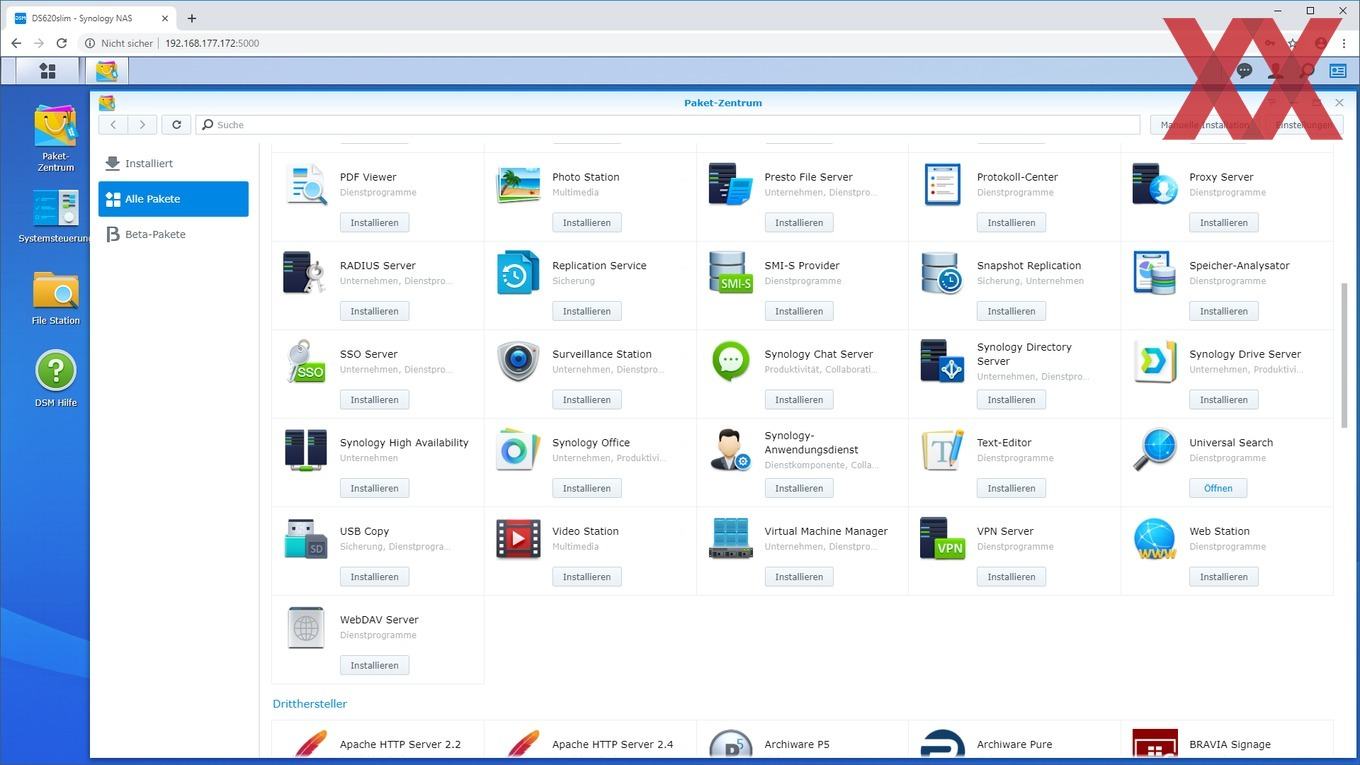Screen dimensions: 1360x765
Task: Click the USB Copy package icon
Action: coord(306,538)
